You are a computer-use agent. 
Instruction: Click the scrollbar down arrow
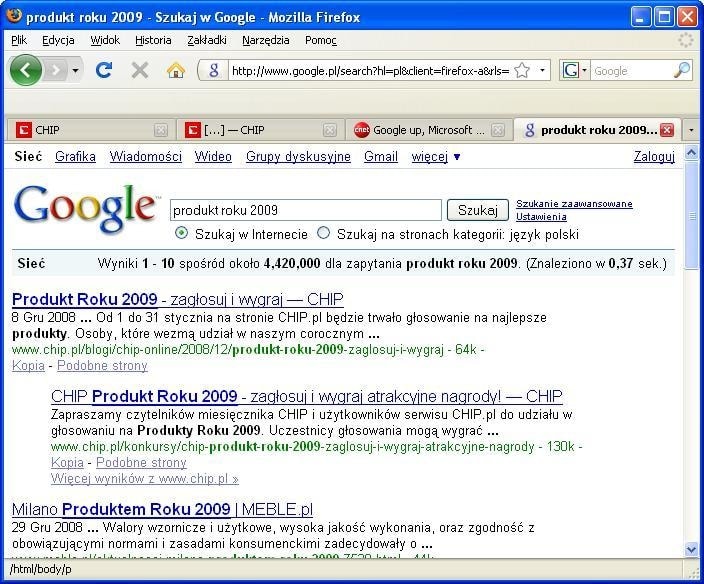click(691, 549)
